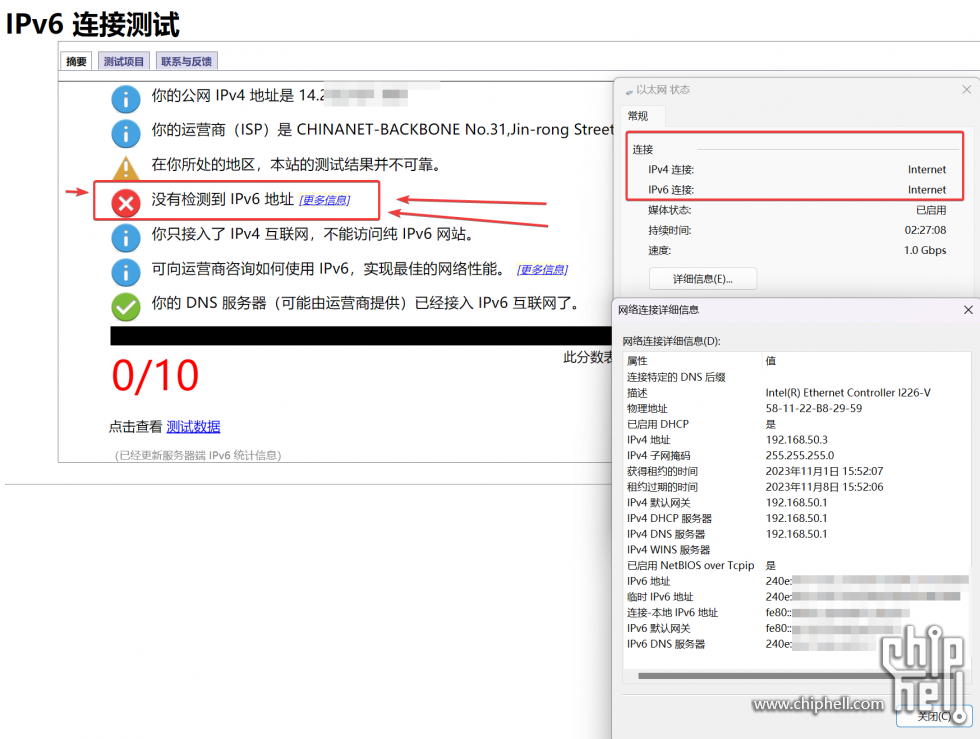Select the IPv4 DNS 服务器 row
The image size is (980, 739).
pyautogui.click(x=797, y=534)
